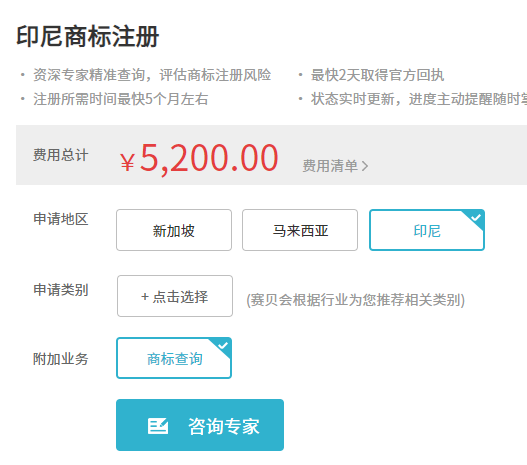
Task: Open category picker via 点击选择
Action: 175,296
